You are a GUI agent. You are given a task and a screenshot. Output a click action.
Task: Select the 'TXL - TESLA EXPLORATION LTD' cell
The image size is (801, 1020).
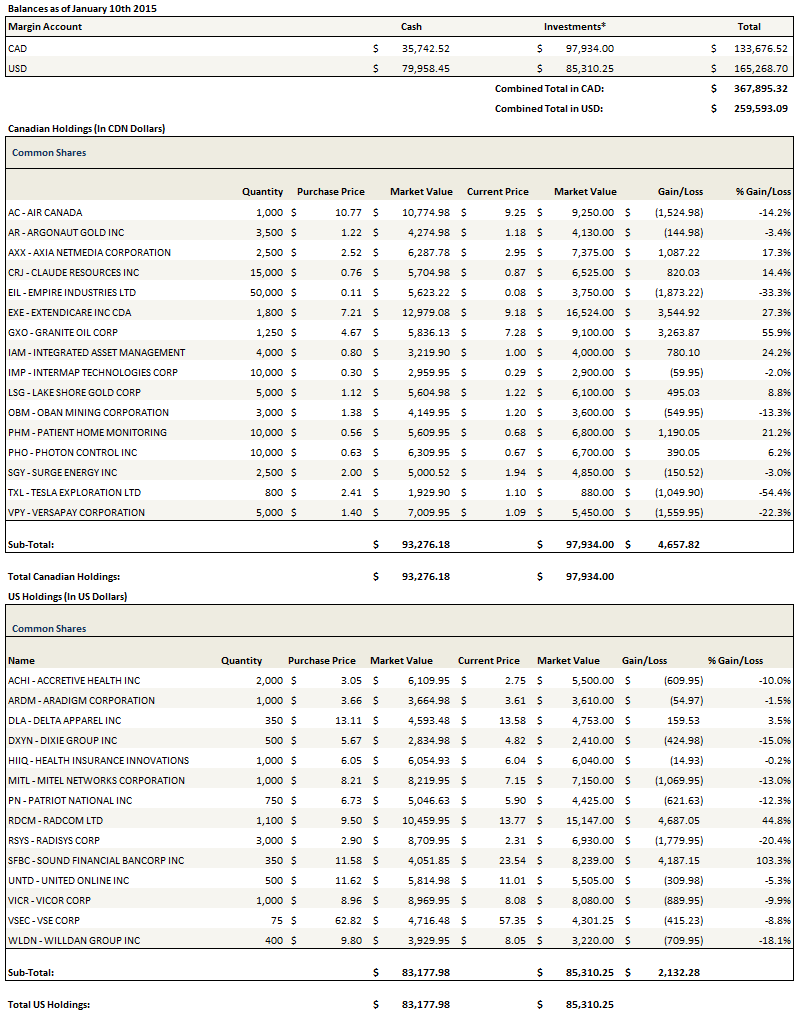coord(75,492)
